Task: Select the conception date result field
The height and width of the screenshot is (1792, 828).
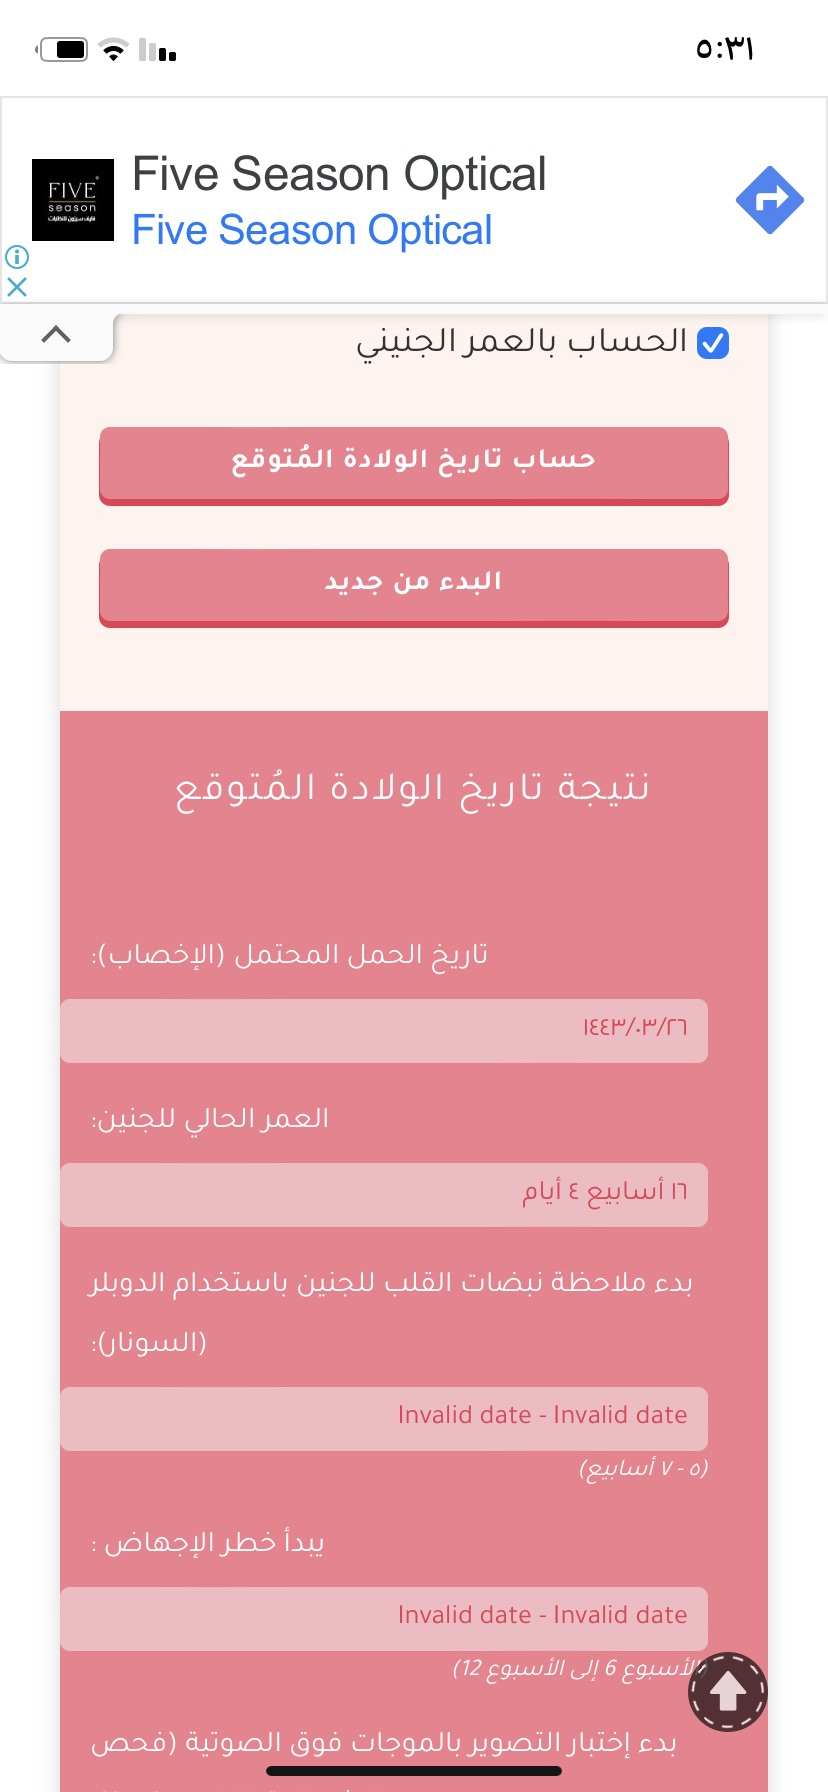Action: tap(384, 1030)
